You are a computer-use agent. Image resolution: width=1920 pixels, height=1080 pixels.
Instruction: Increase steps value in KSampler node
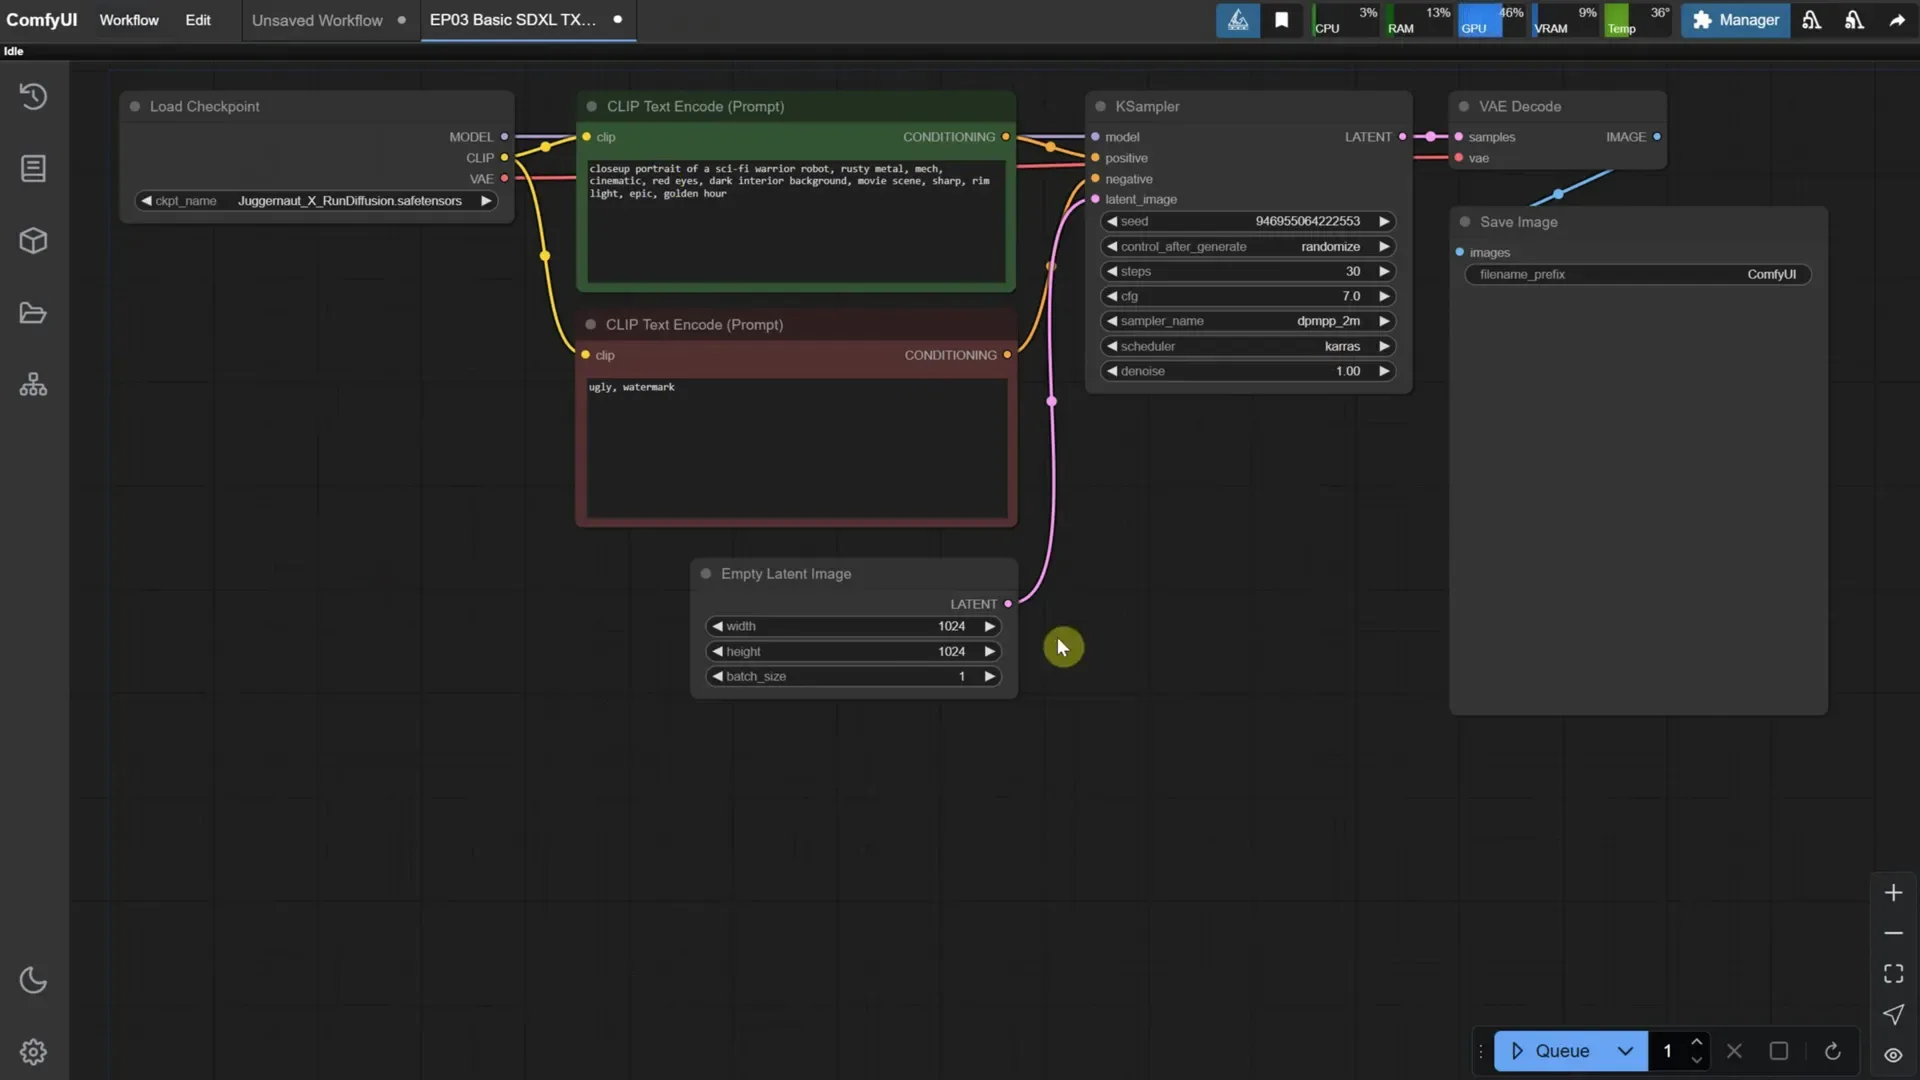1384,271
